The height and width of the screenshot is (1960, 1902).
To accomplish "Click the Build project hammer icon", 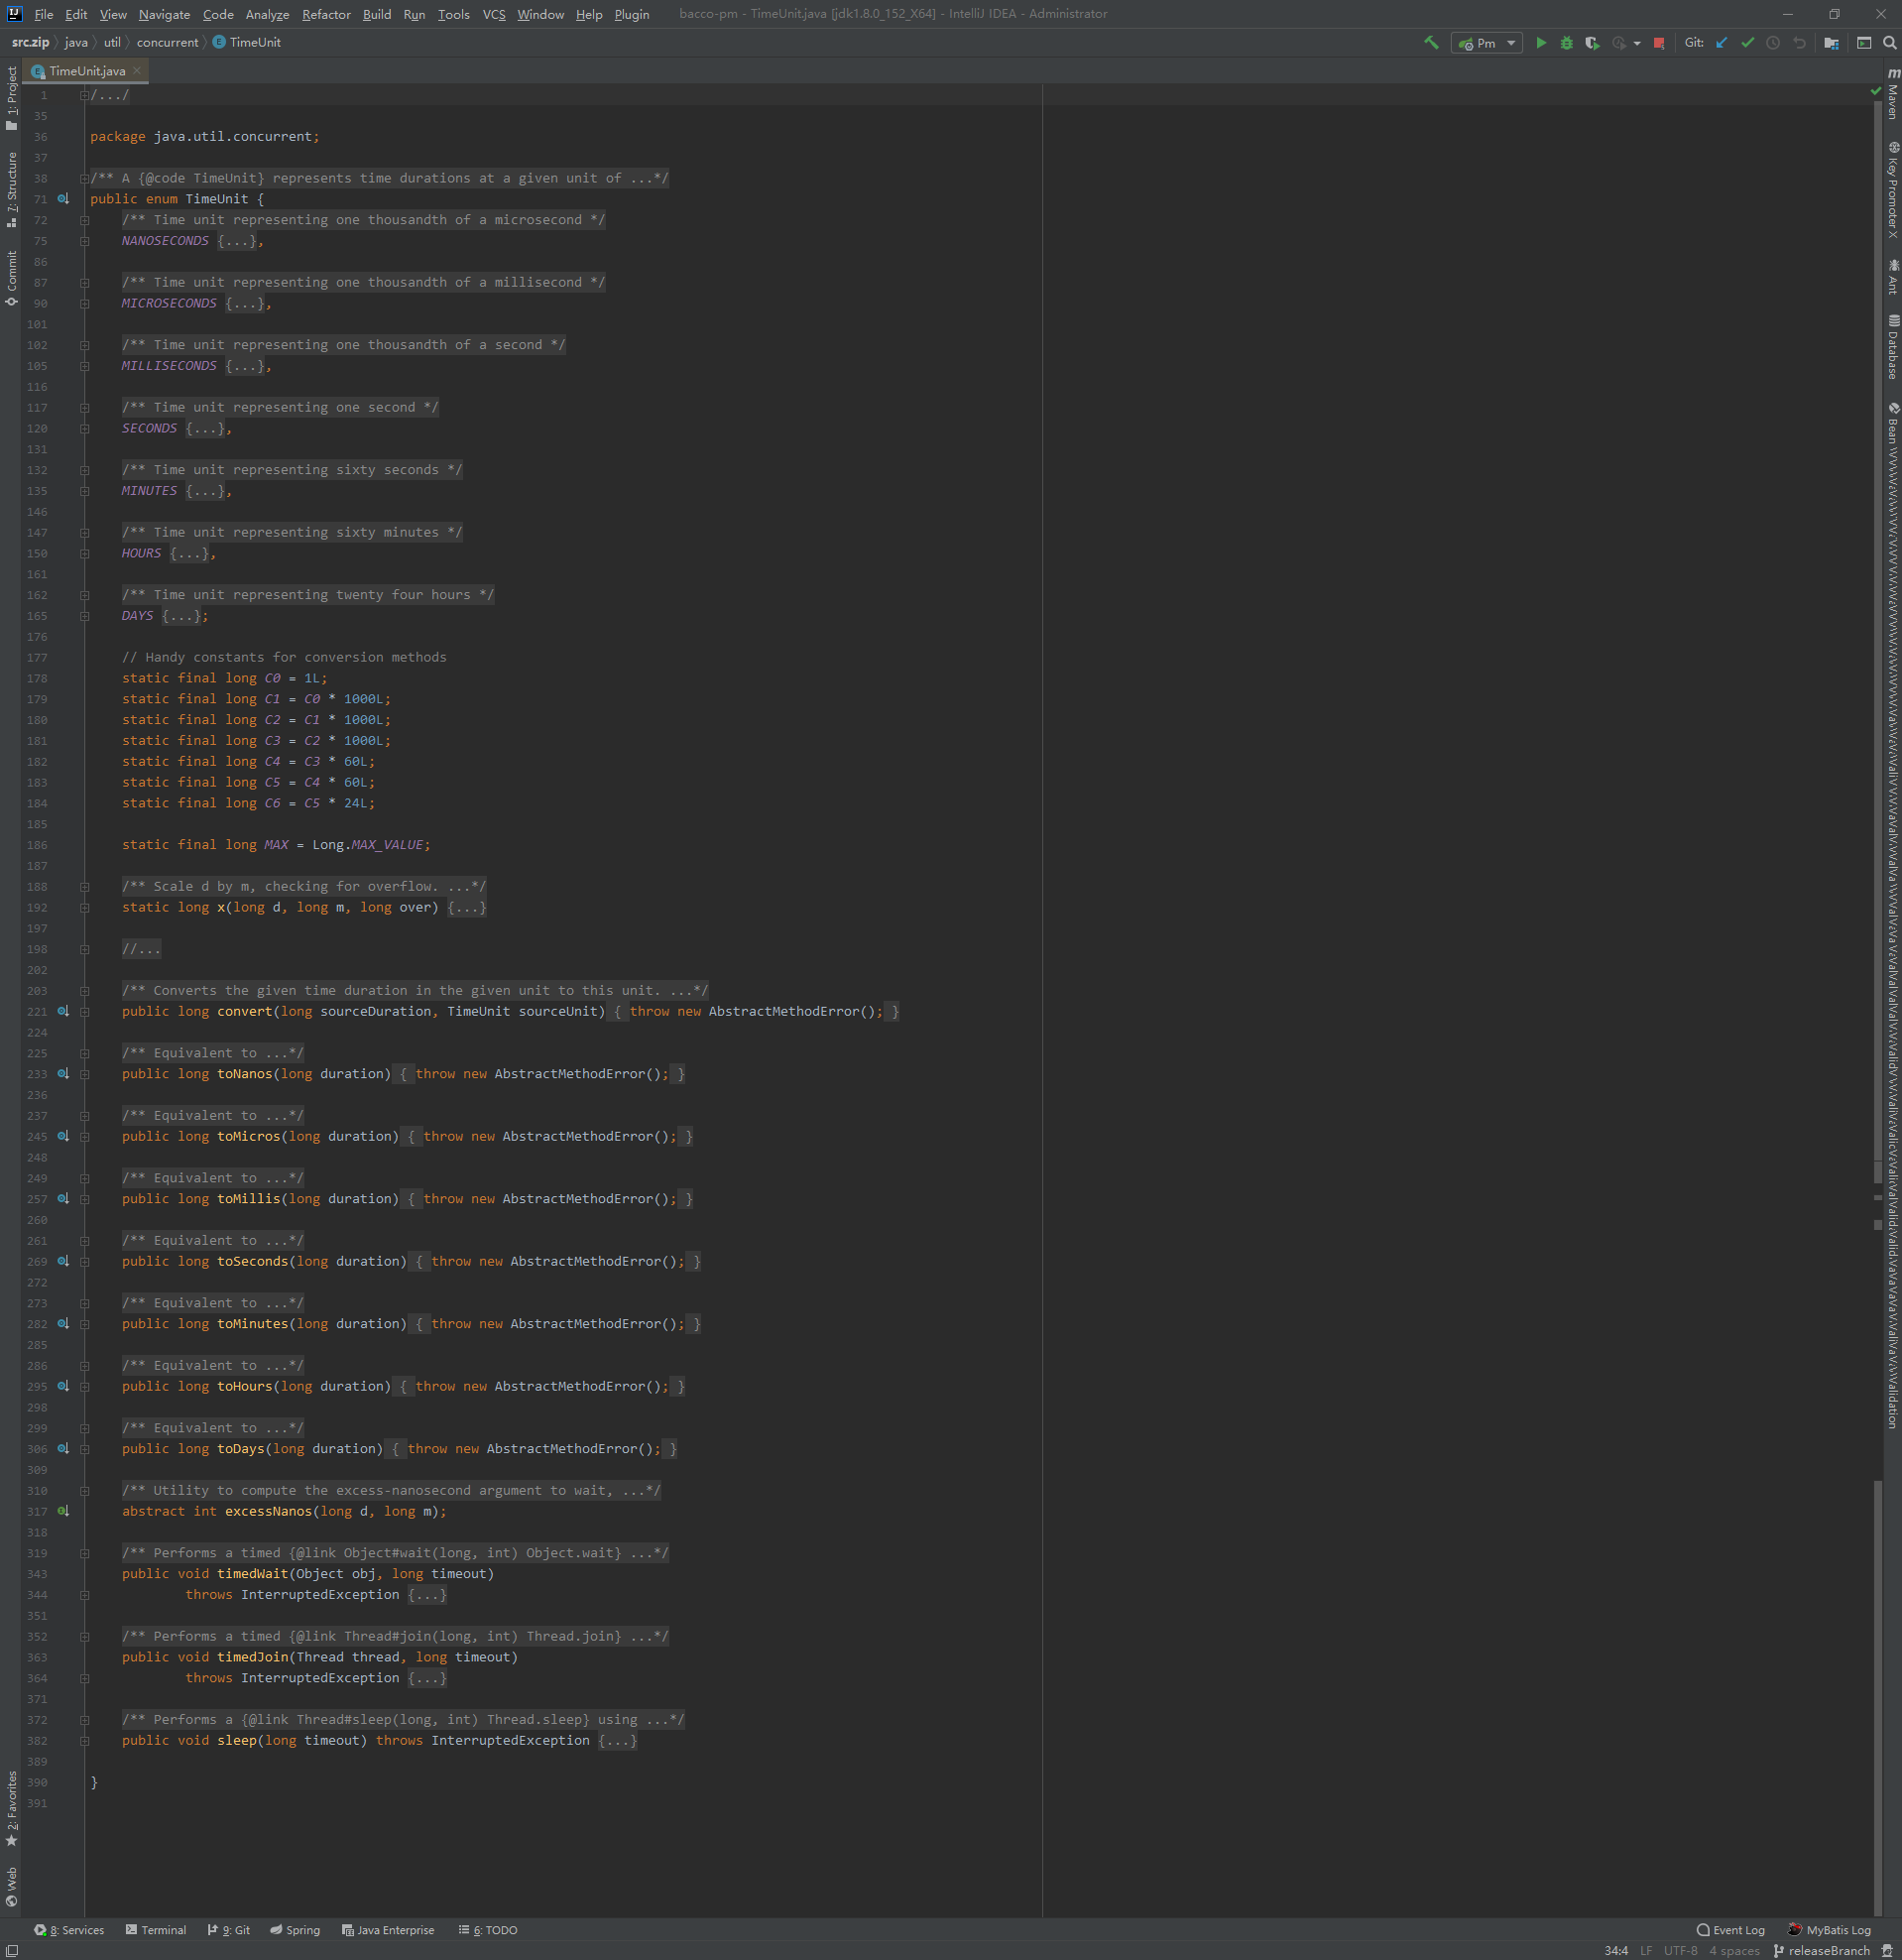I will [x=1431, y=43].
